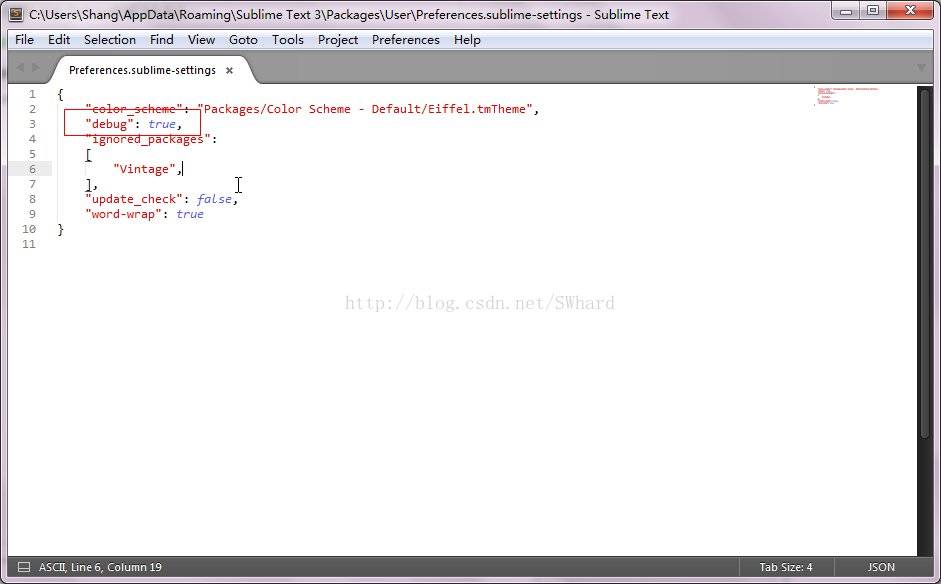941x584 pixels.
Task: Close the Preferences.sublime-settings tab
Action: [229, 70]
